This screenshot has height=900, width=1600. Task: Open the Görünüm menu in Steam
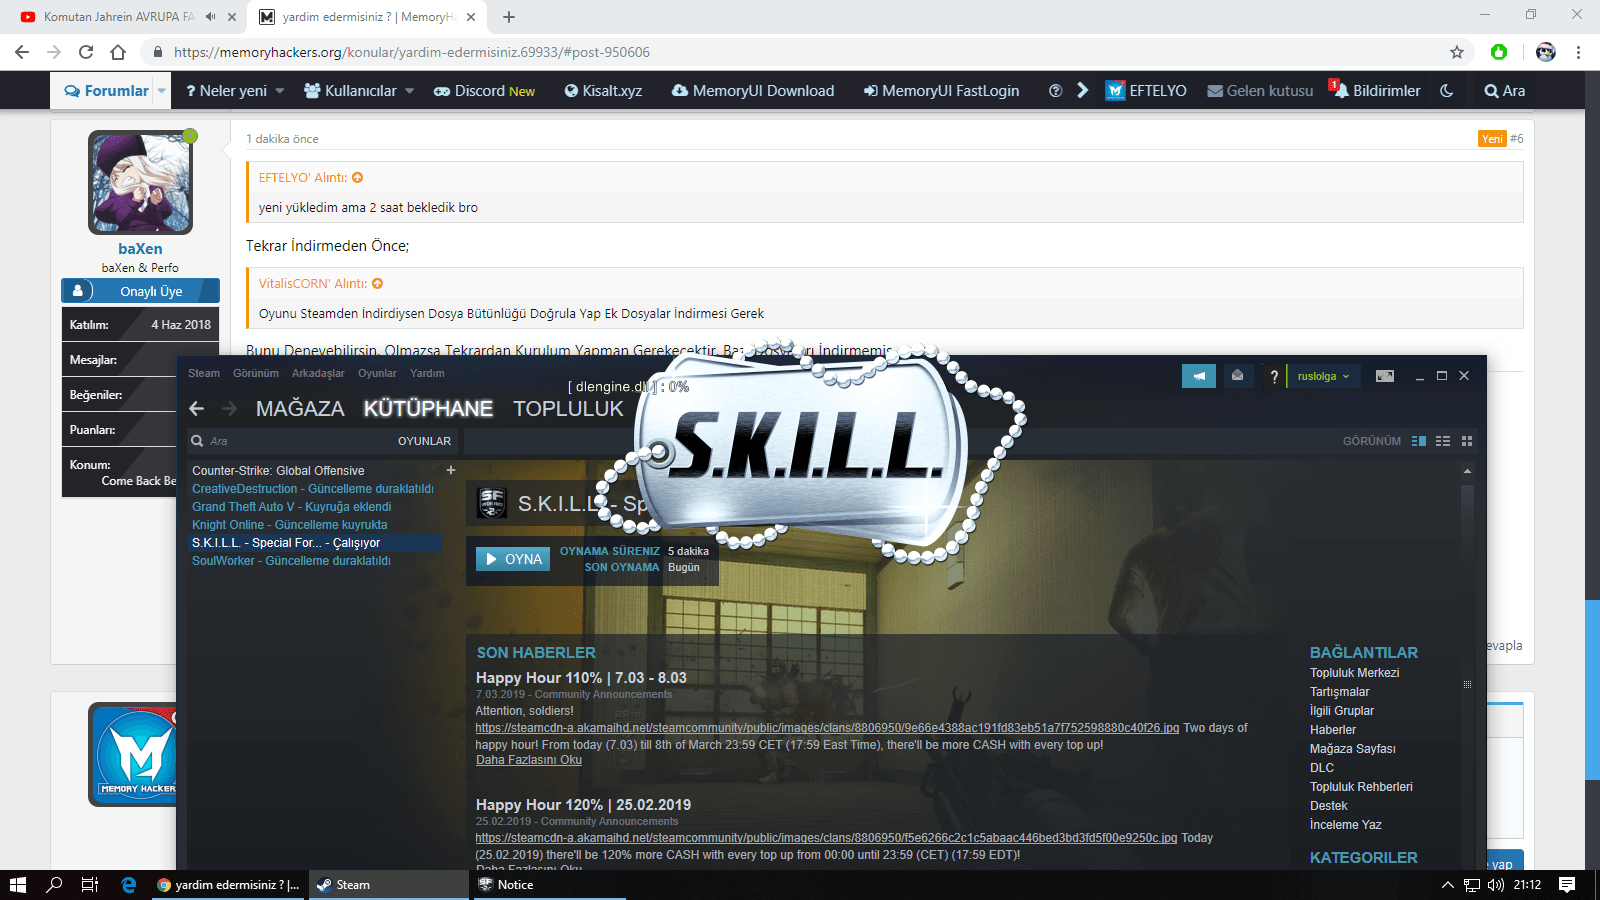click(x=256, y=373)
